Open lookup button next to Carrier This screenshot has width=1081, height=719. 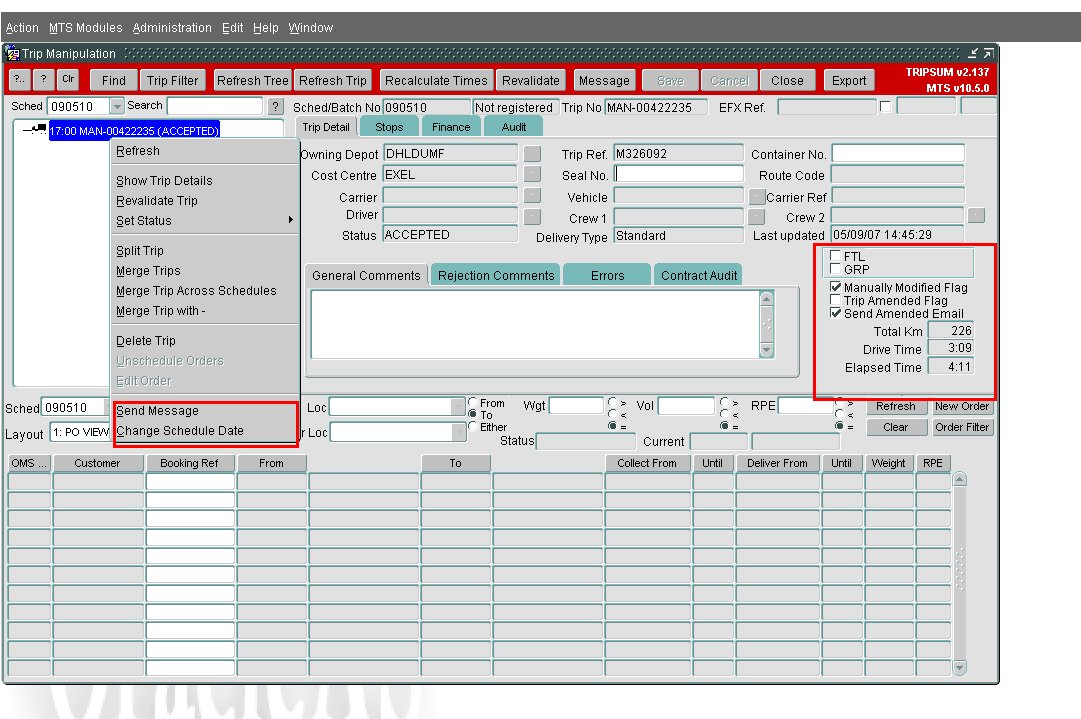[532, 196]
